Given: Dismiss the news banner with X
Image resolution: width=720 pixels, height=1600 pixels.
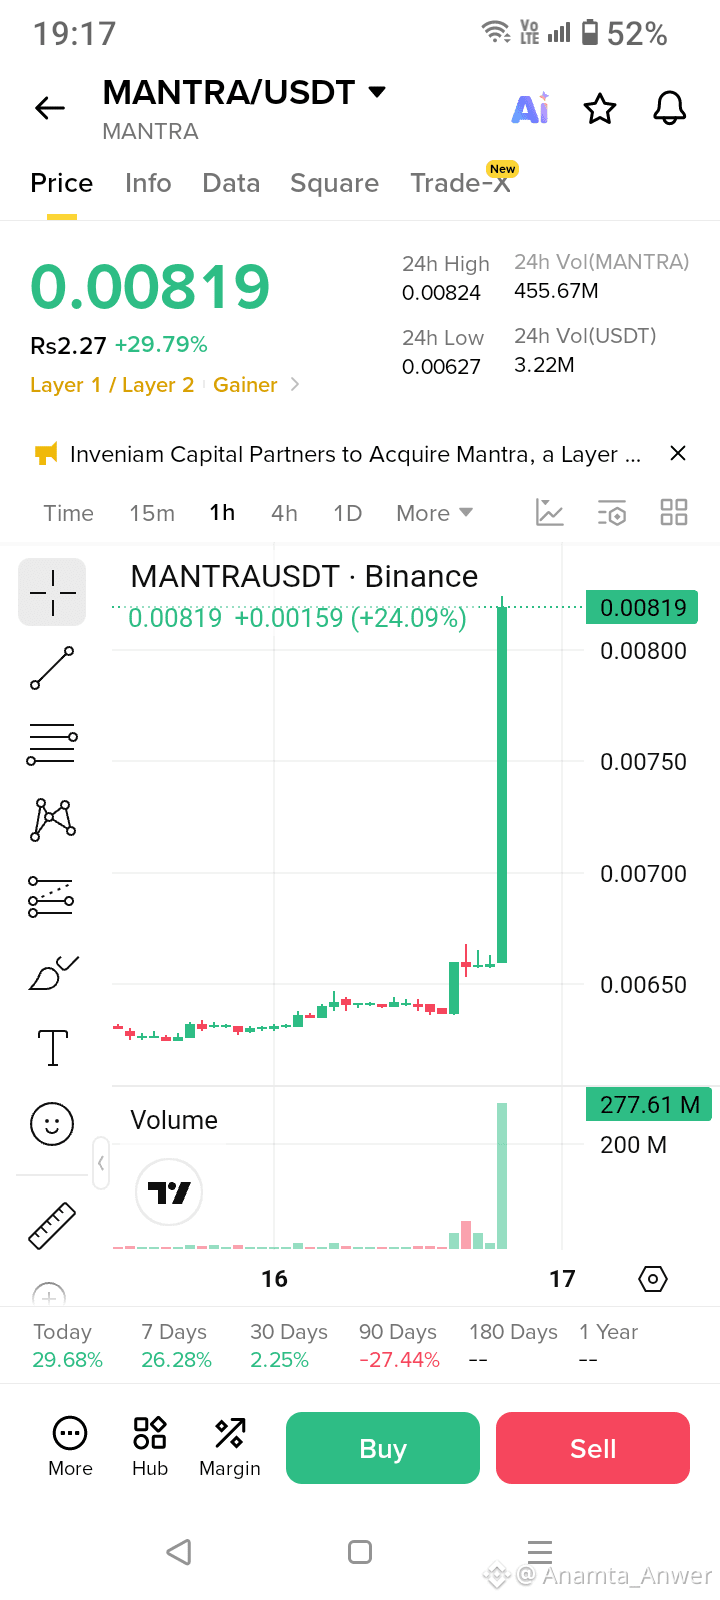Looking at the screenshot, I should tap(678, 453).
